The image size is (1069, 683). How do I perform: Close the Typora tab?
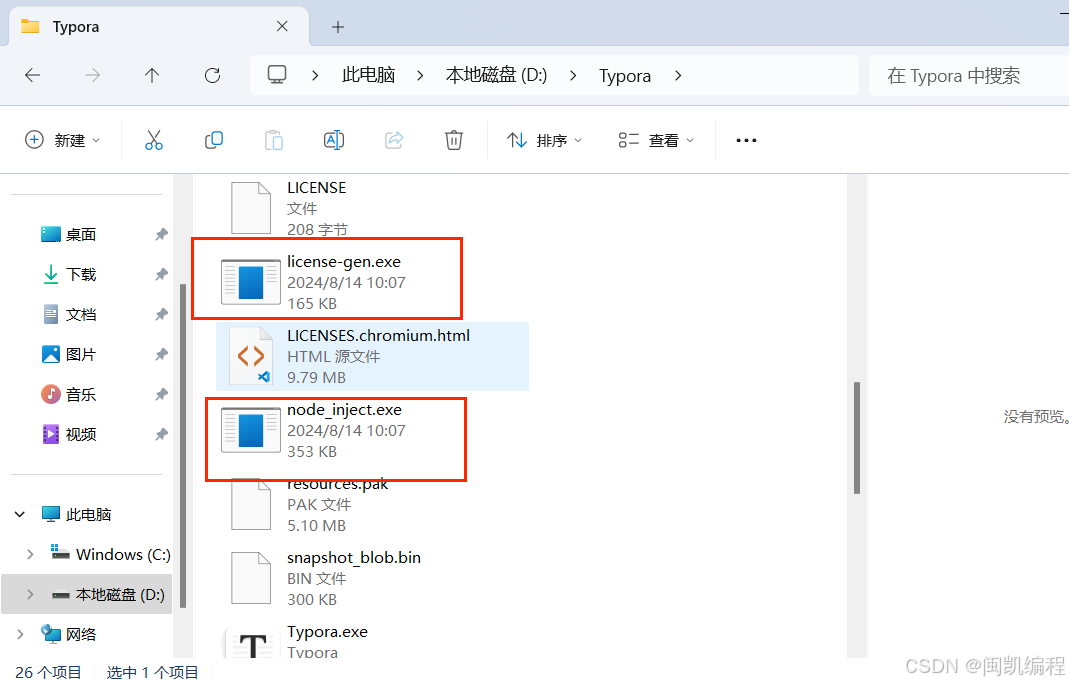[x=282, y=27]
